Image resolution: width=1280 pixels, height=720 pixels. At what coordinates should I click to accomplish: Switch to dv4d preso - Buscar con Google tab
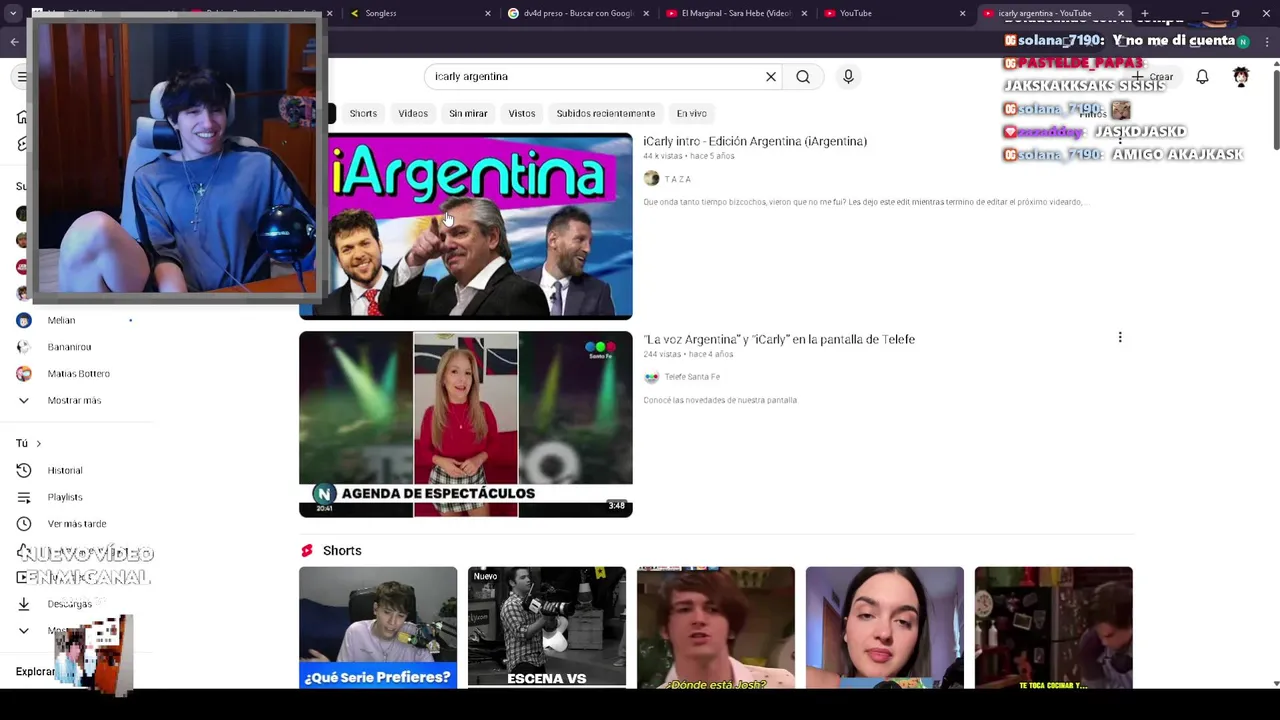tap(578, 13)
